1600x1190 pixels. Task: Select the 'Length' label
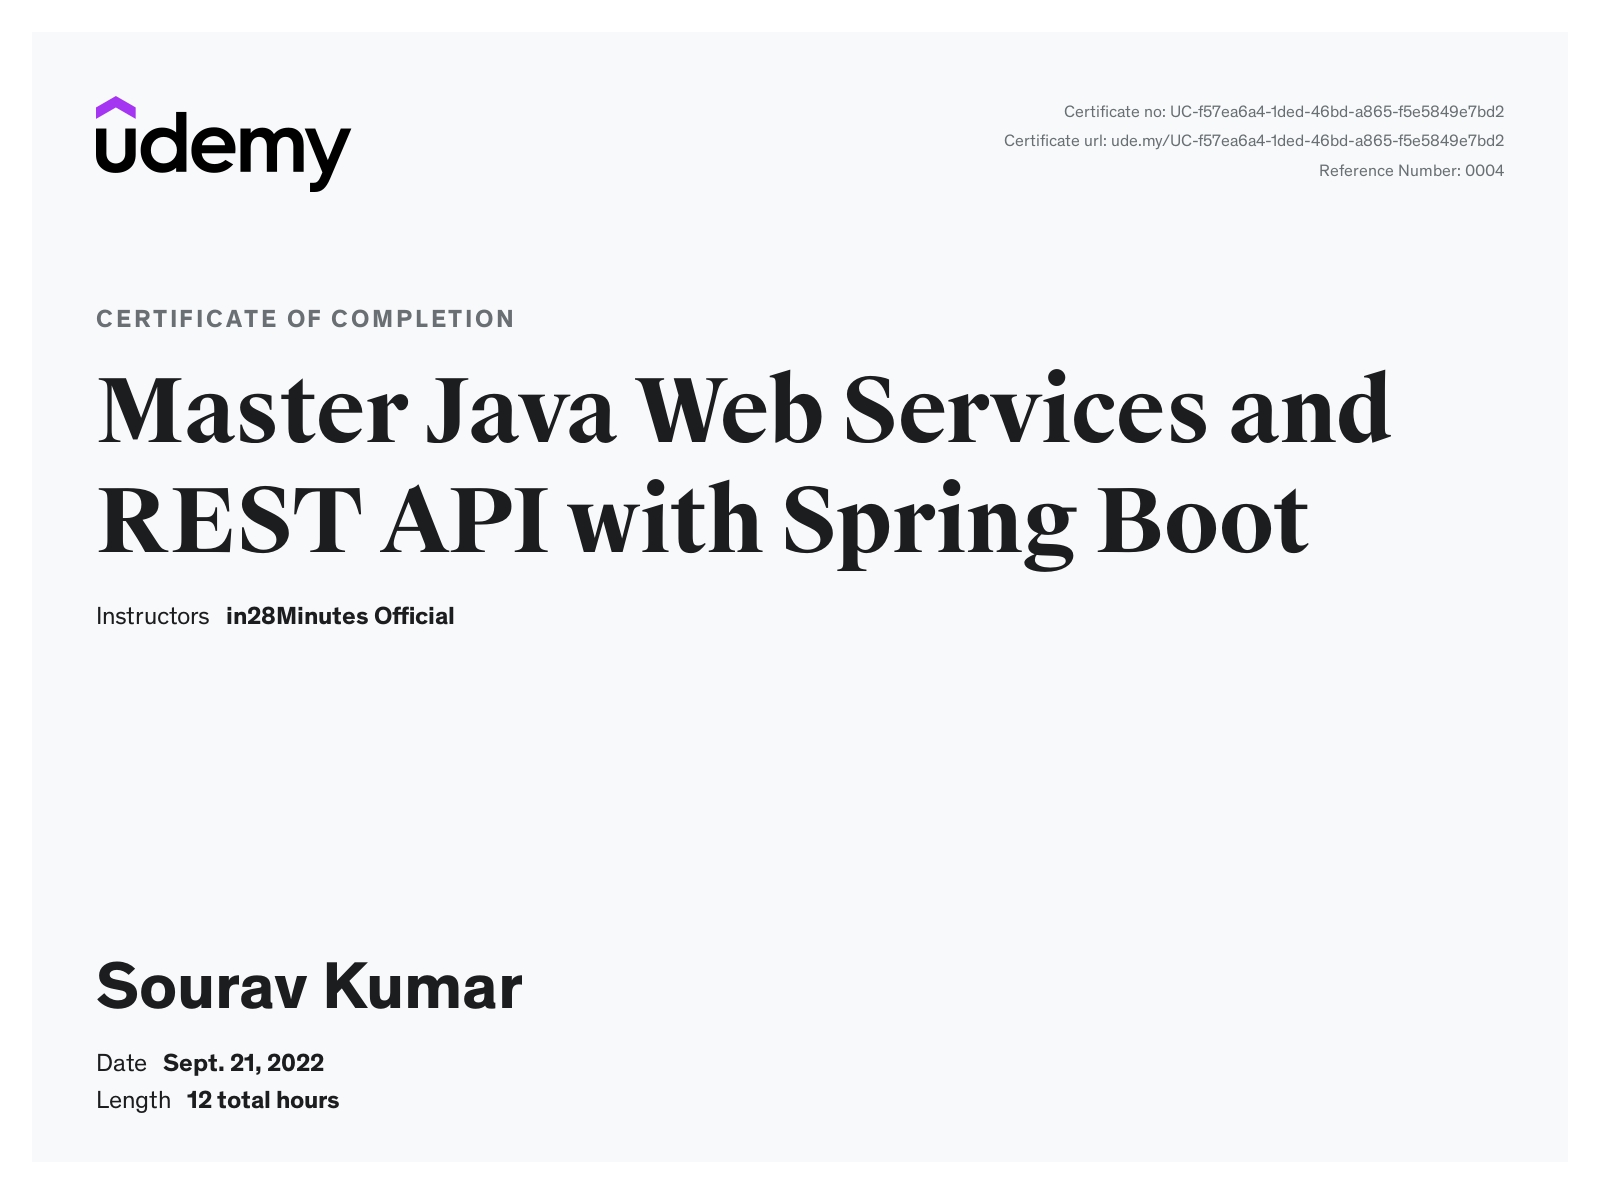point(133,1100)
